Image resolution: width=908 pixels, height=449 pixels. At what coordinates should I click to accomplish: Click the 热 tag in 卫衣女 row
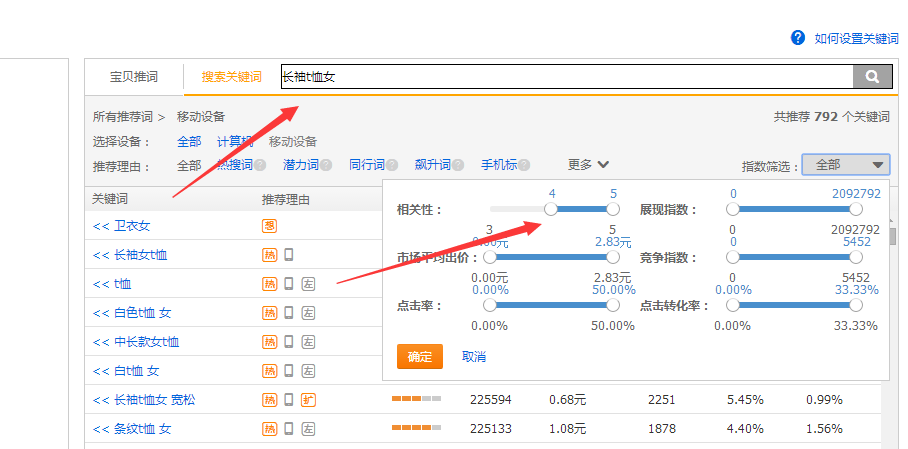pos(269,226)
